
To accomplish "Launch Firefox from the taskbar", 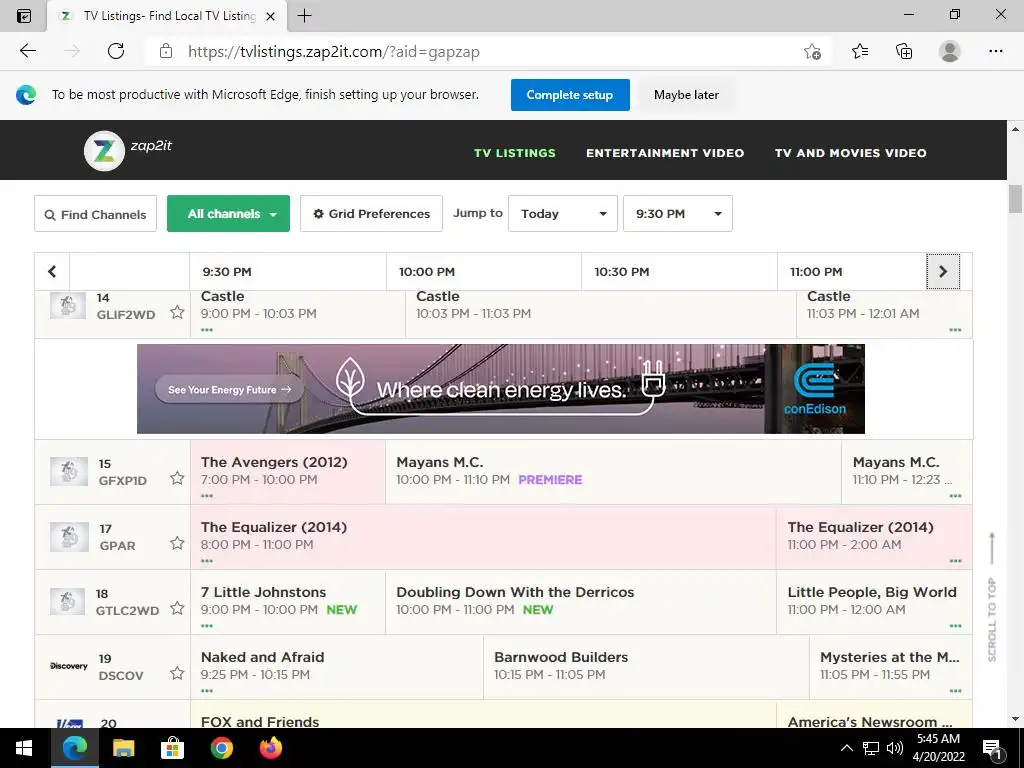I will [270, 748].
